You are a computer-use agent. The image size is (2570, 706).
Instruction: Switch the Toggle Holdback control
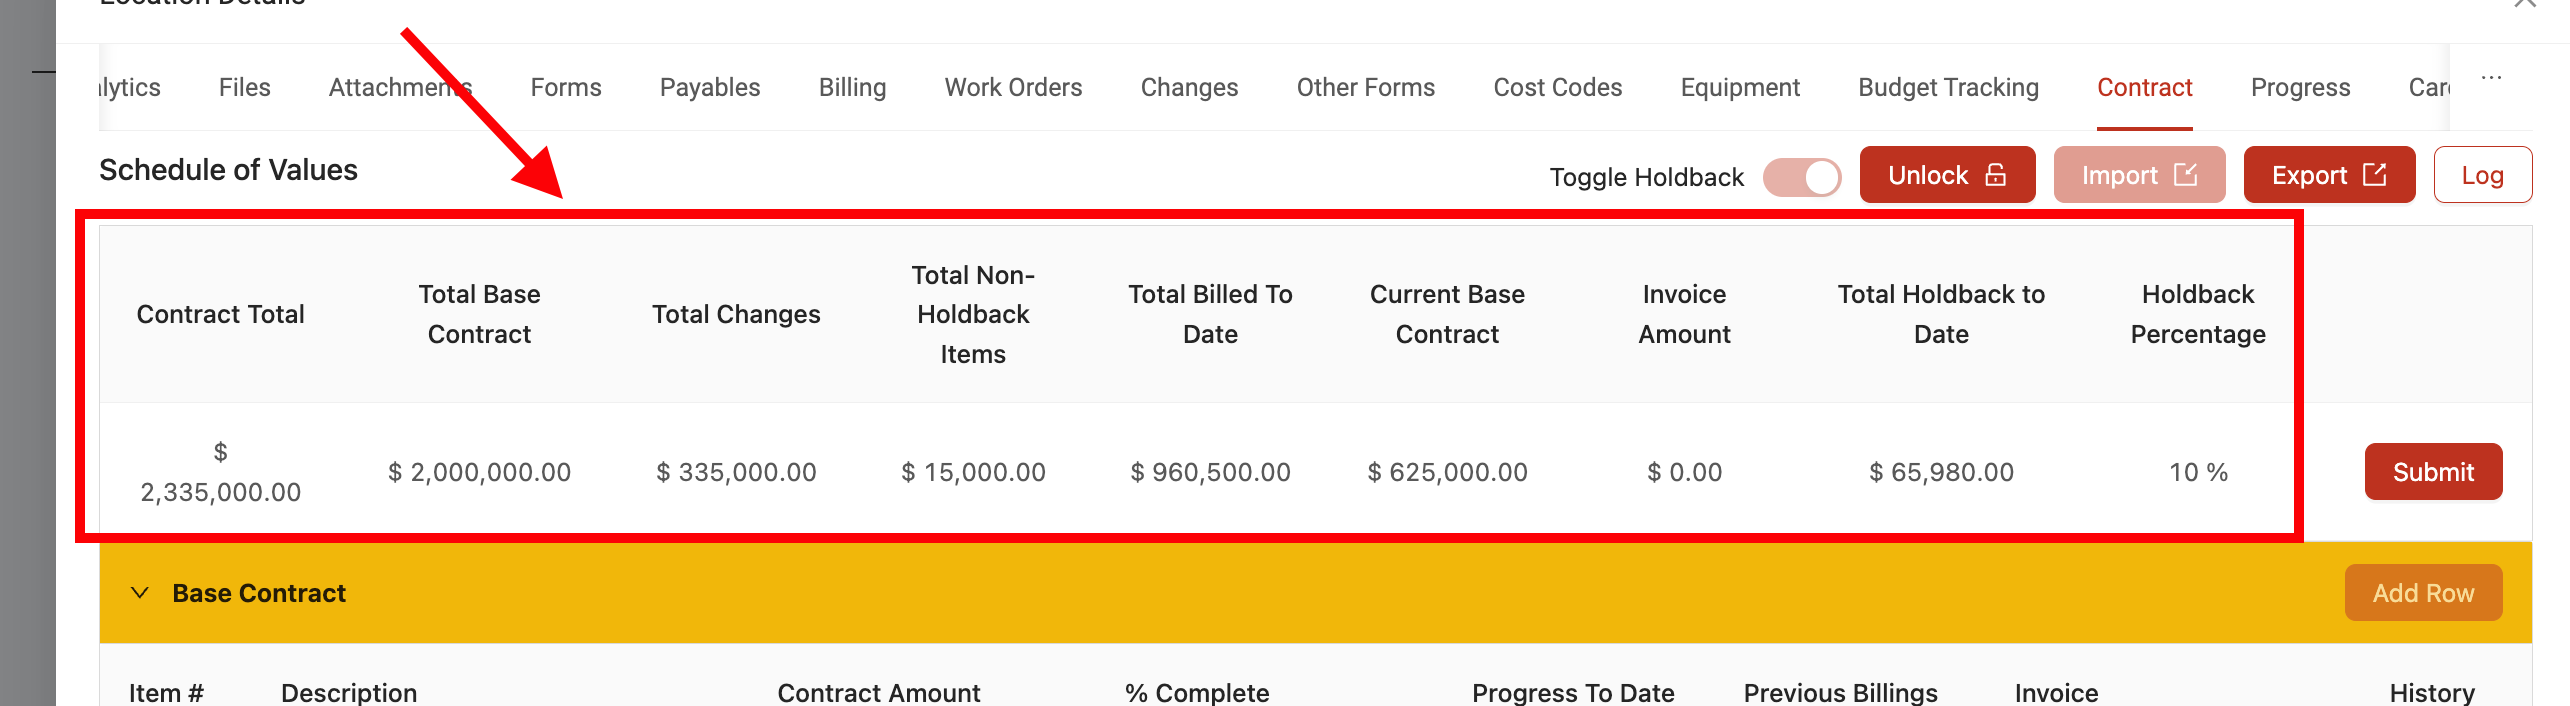[x=1802, y=177]
